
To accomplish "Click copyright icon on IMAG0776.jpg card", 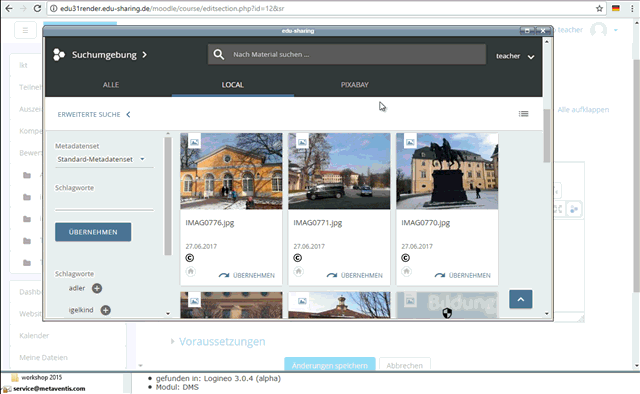I will coord(189,258).
